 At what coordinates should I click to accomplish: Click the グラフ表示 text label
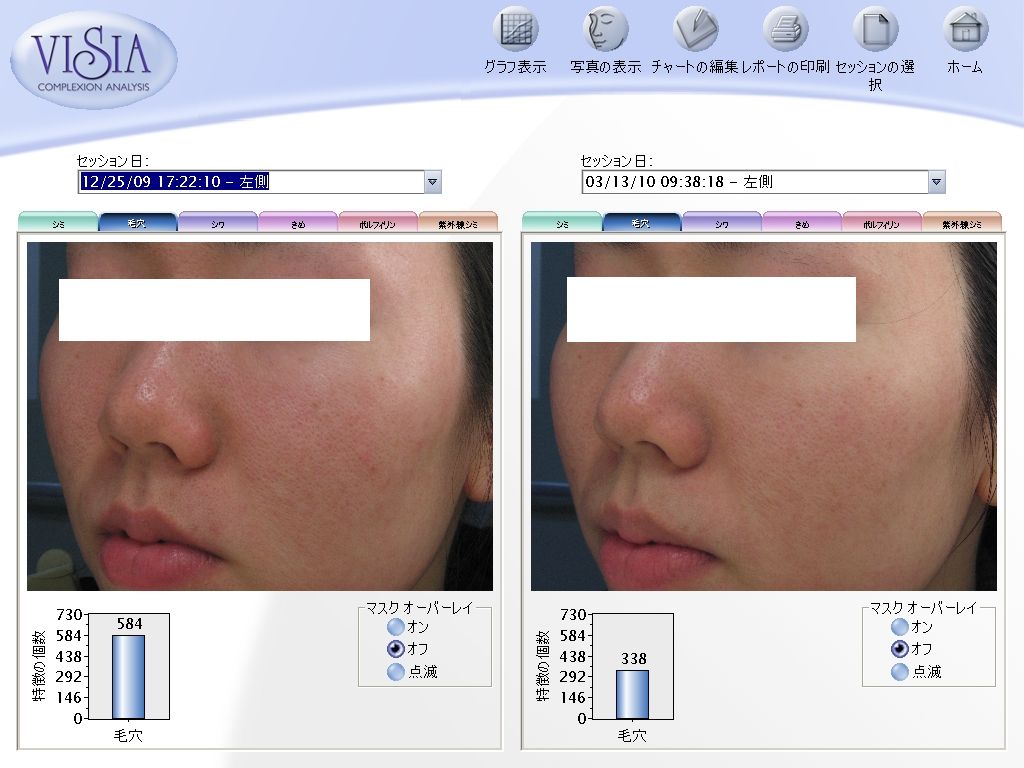coord(515,67)
